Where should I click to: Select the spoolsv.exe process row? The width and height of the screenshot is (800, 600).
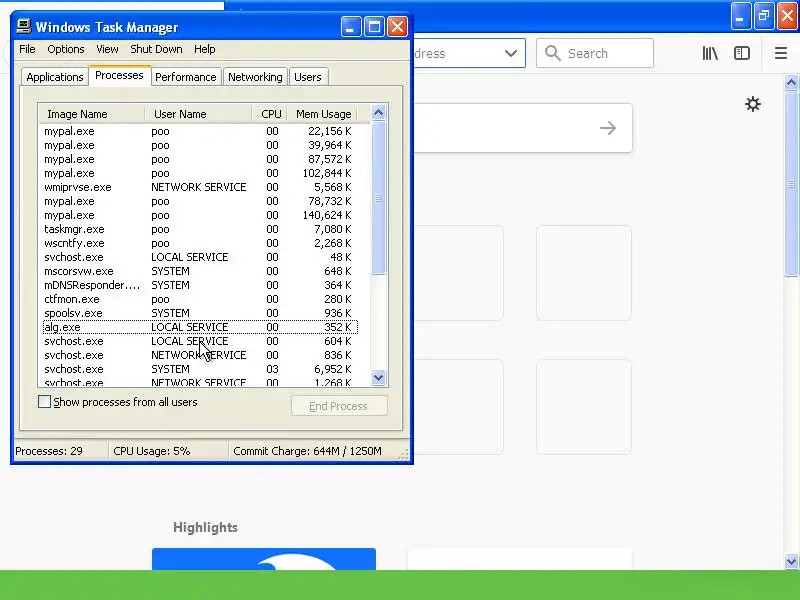point(201,313)
